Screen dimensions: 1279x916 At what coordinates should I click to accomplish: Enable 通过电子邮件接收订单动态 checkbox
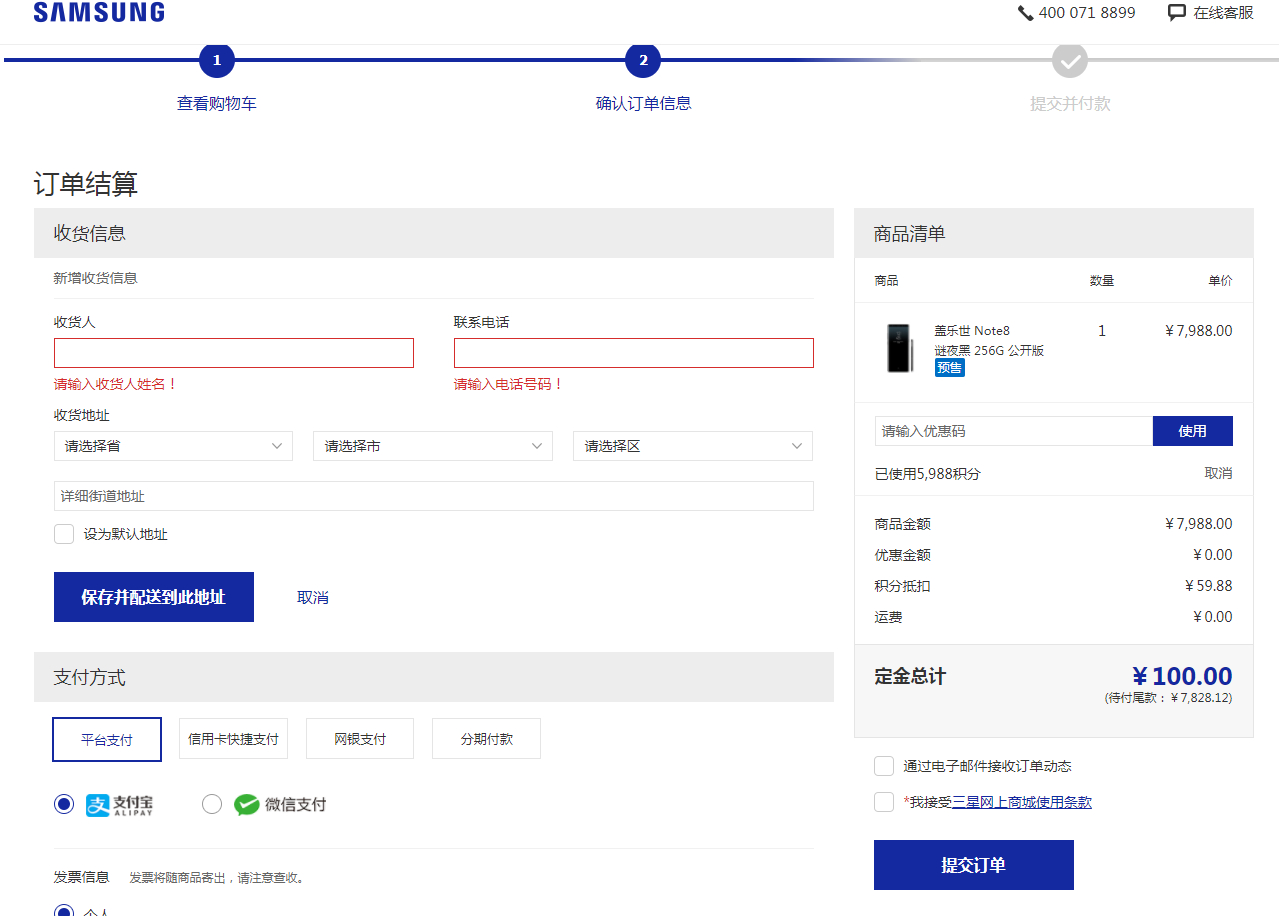tap(884, 766)
